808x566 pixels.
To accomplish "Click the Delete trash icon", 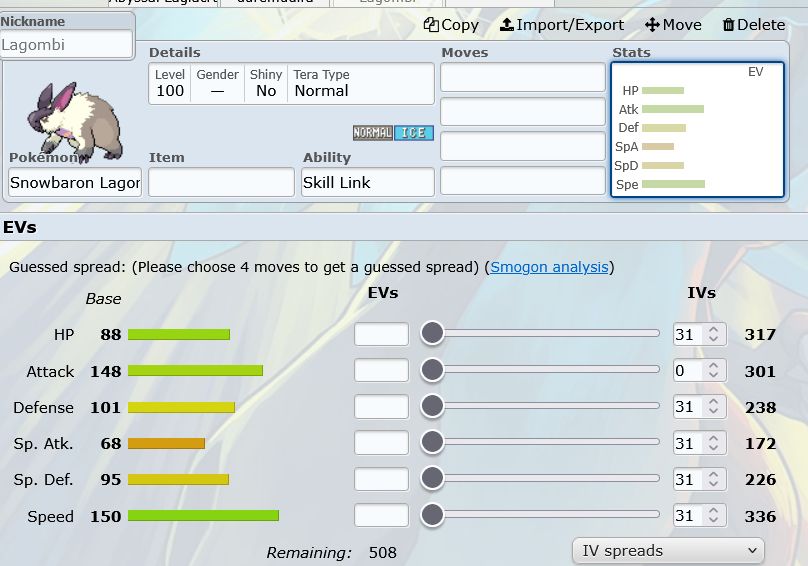I will click(x=728, y=25).
